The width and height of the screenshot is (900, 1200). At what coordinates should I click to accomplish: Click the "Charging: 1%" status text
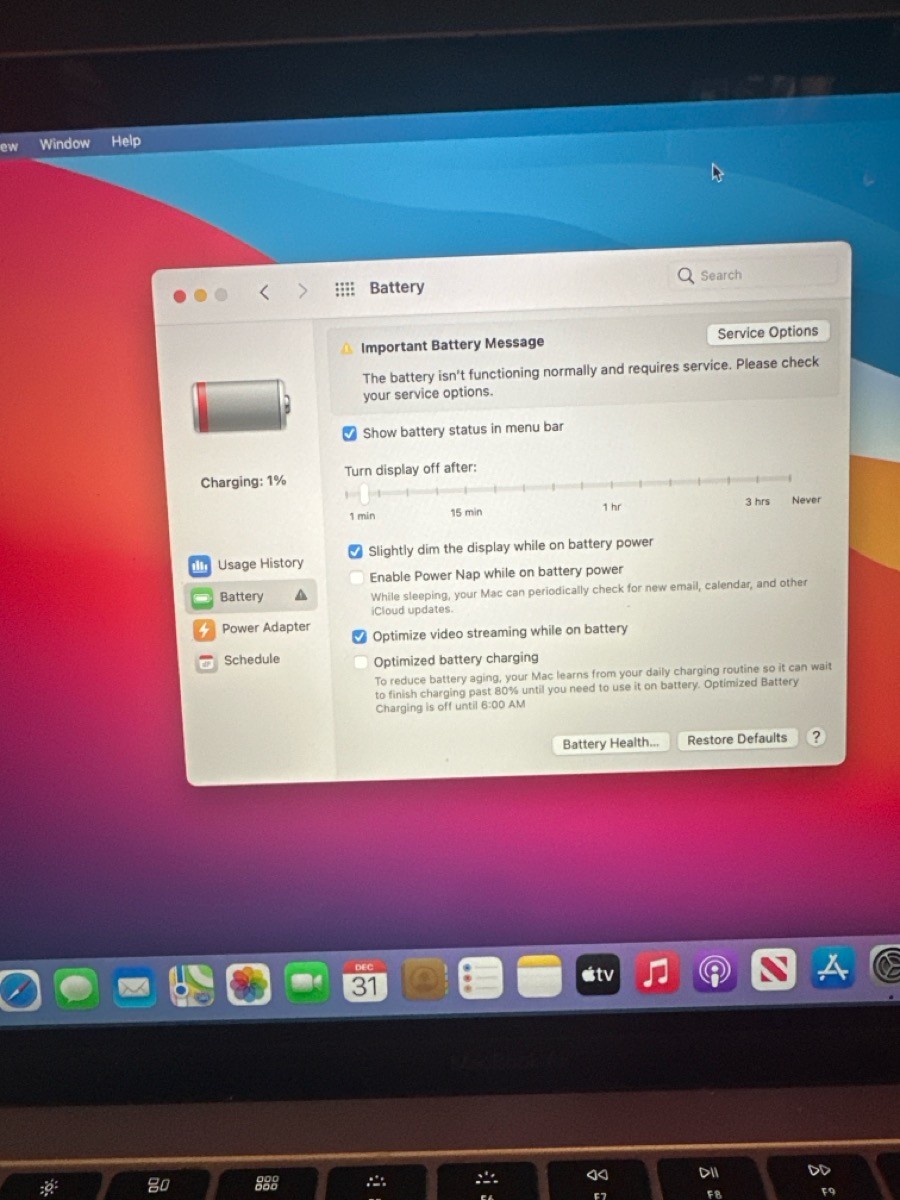click(x=243, y=482)
